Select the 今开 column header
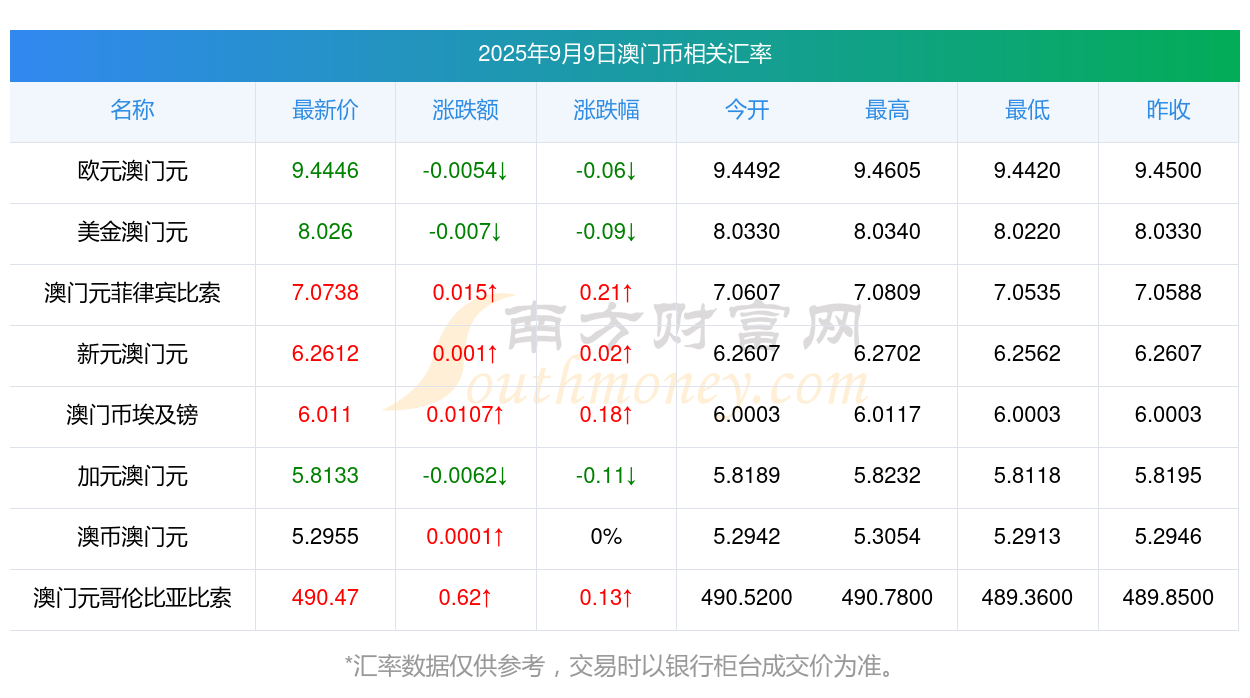The image size is (1250, 698). point(747,110)
